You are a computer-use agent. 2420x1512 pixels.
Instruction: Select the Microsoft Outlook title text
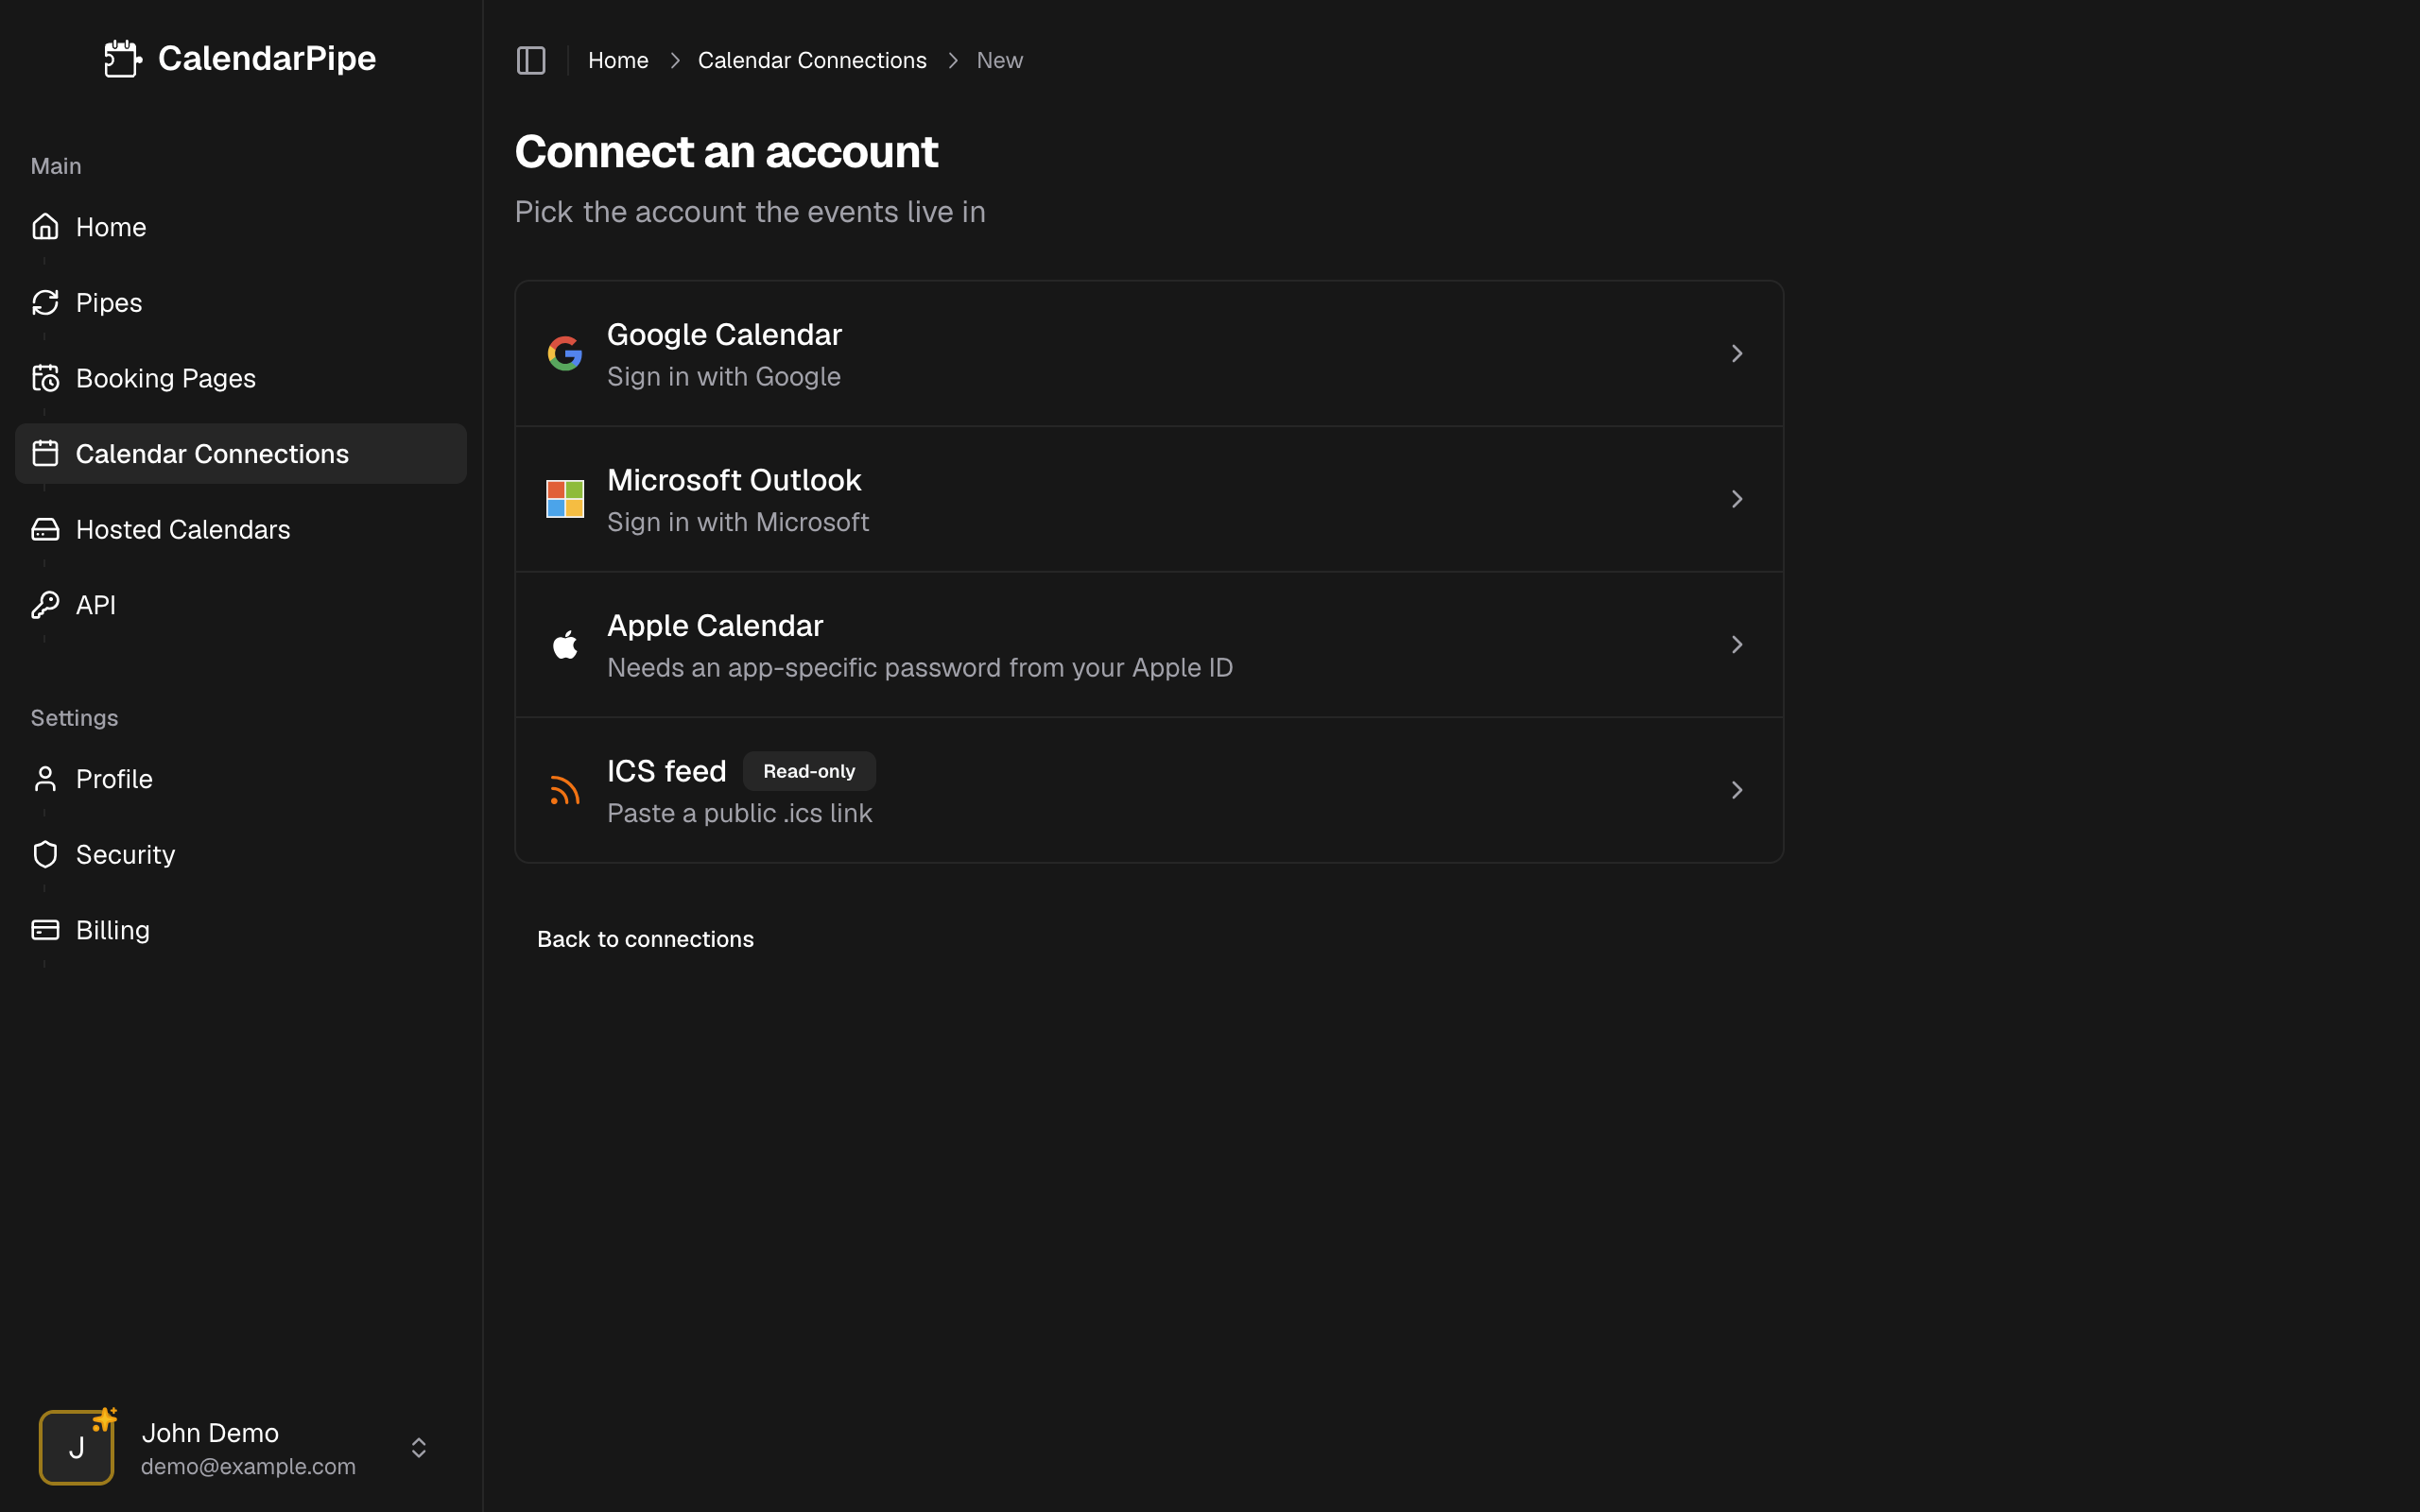click(734, 480)
